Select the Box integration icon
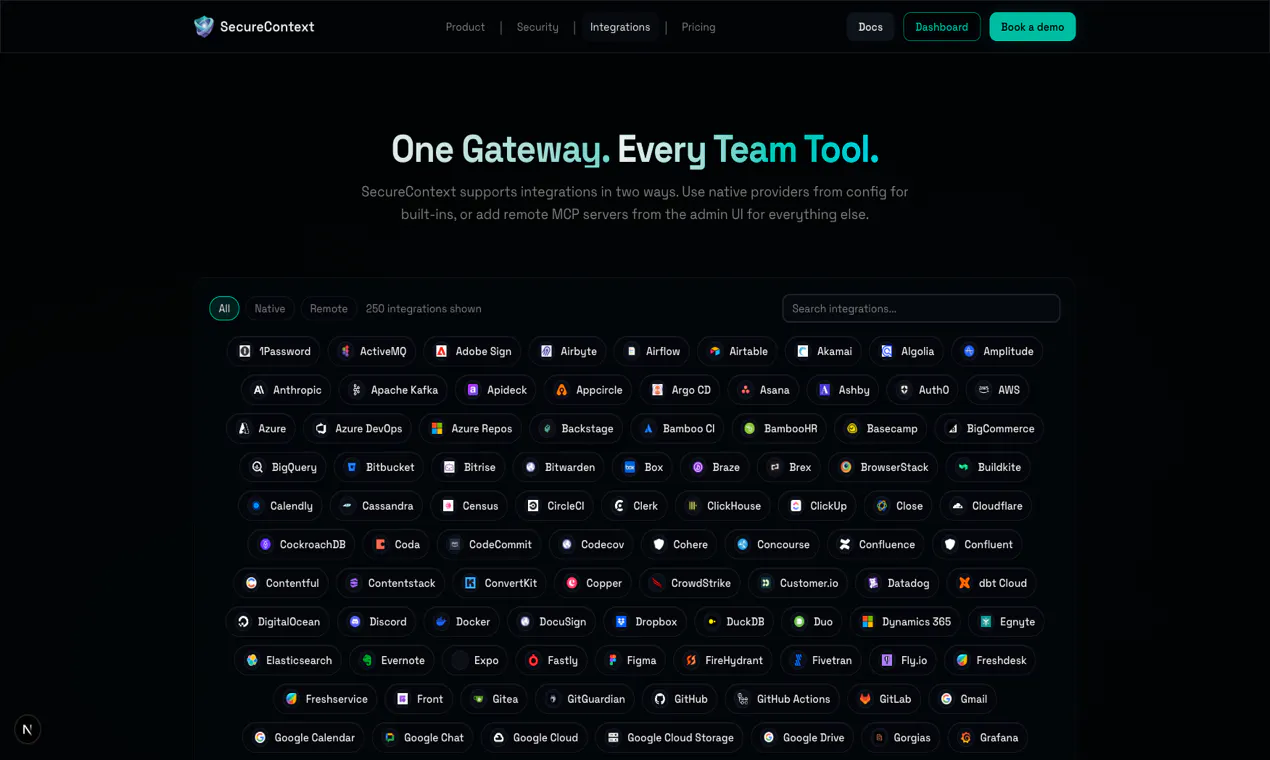The height and width of the screenshot is (760, 1270). pyautogui.click(x=630, y=468)
